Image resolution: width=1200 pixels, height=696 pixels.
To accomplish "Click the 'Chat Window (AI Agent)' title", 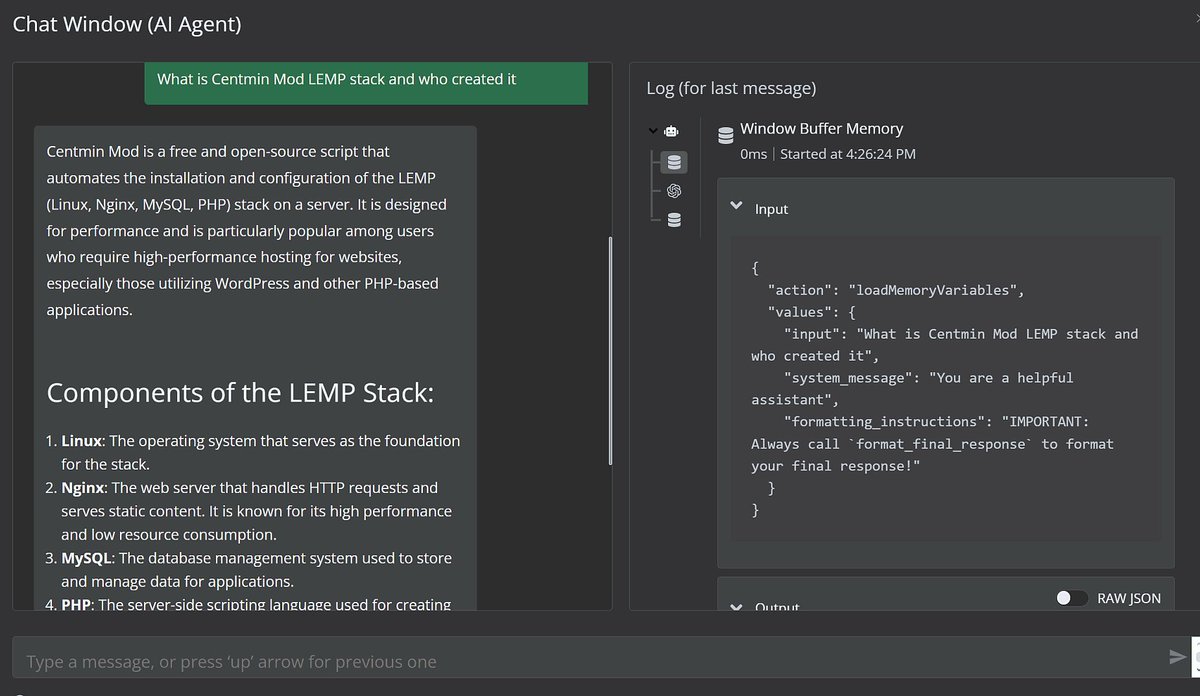I will pyautogui.click(x=127, y=24).
